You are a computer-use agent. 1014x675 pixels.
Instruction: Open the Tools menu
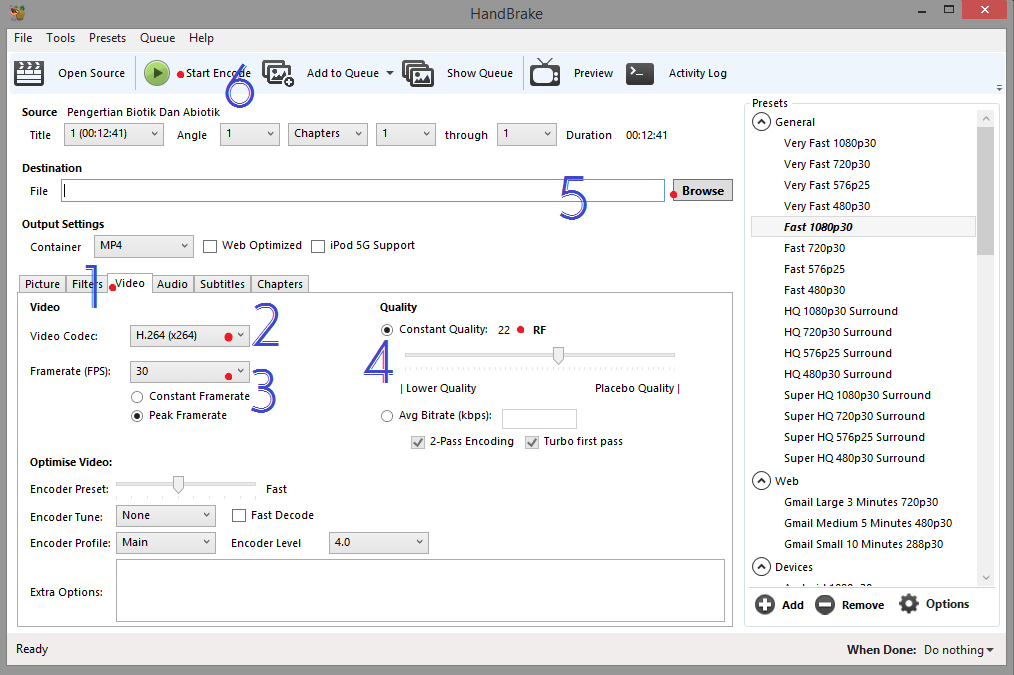pyautogui.click(x=61, y=38)
